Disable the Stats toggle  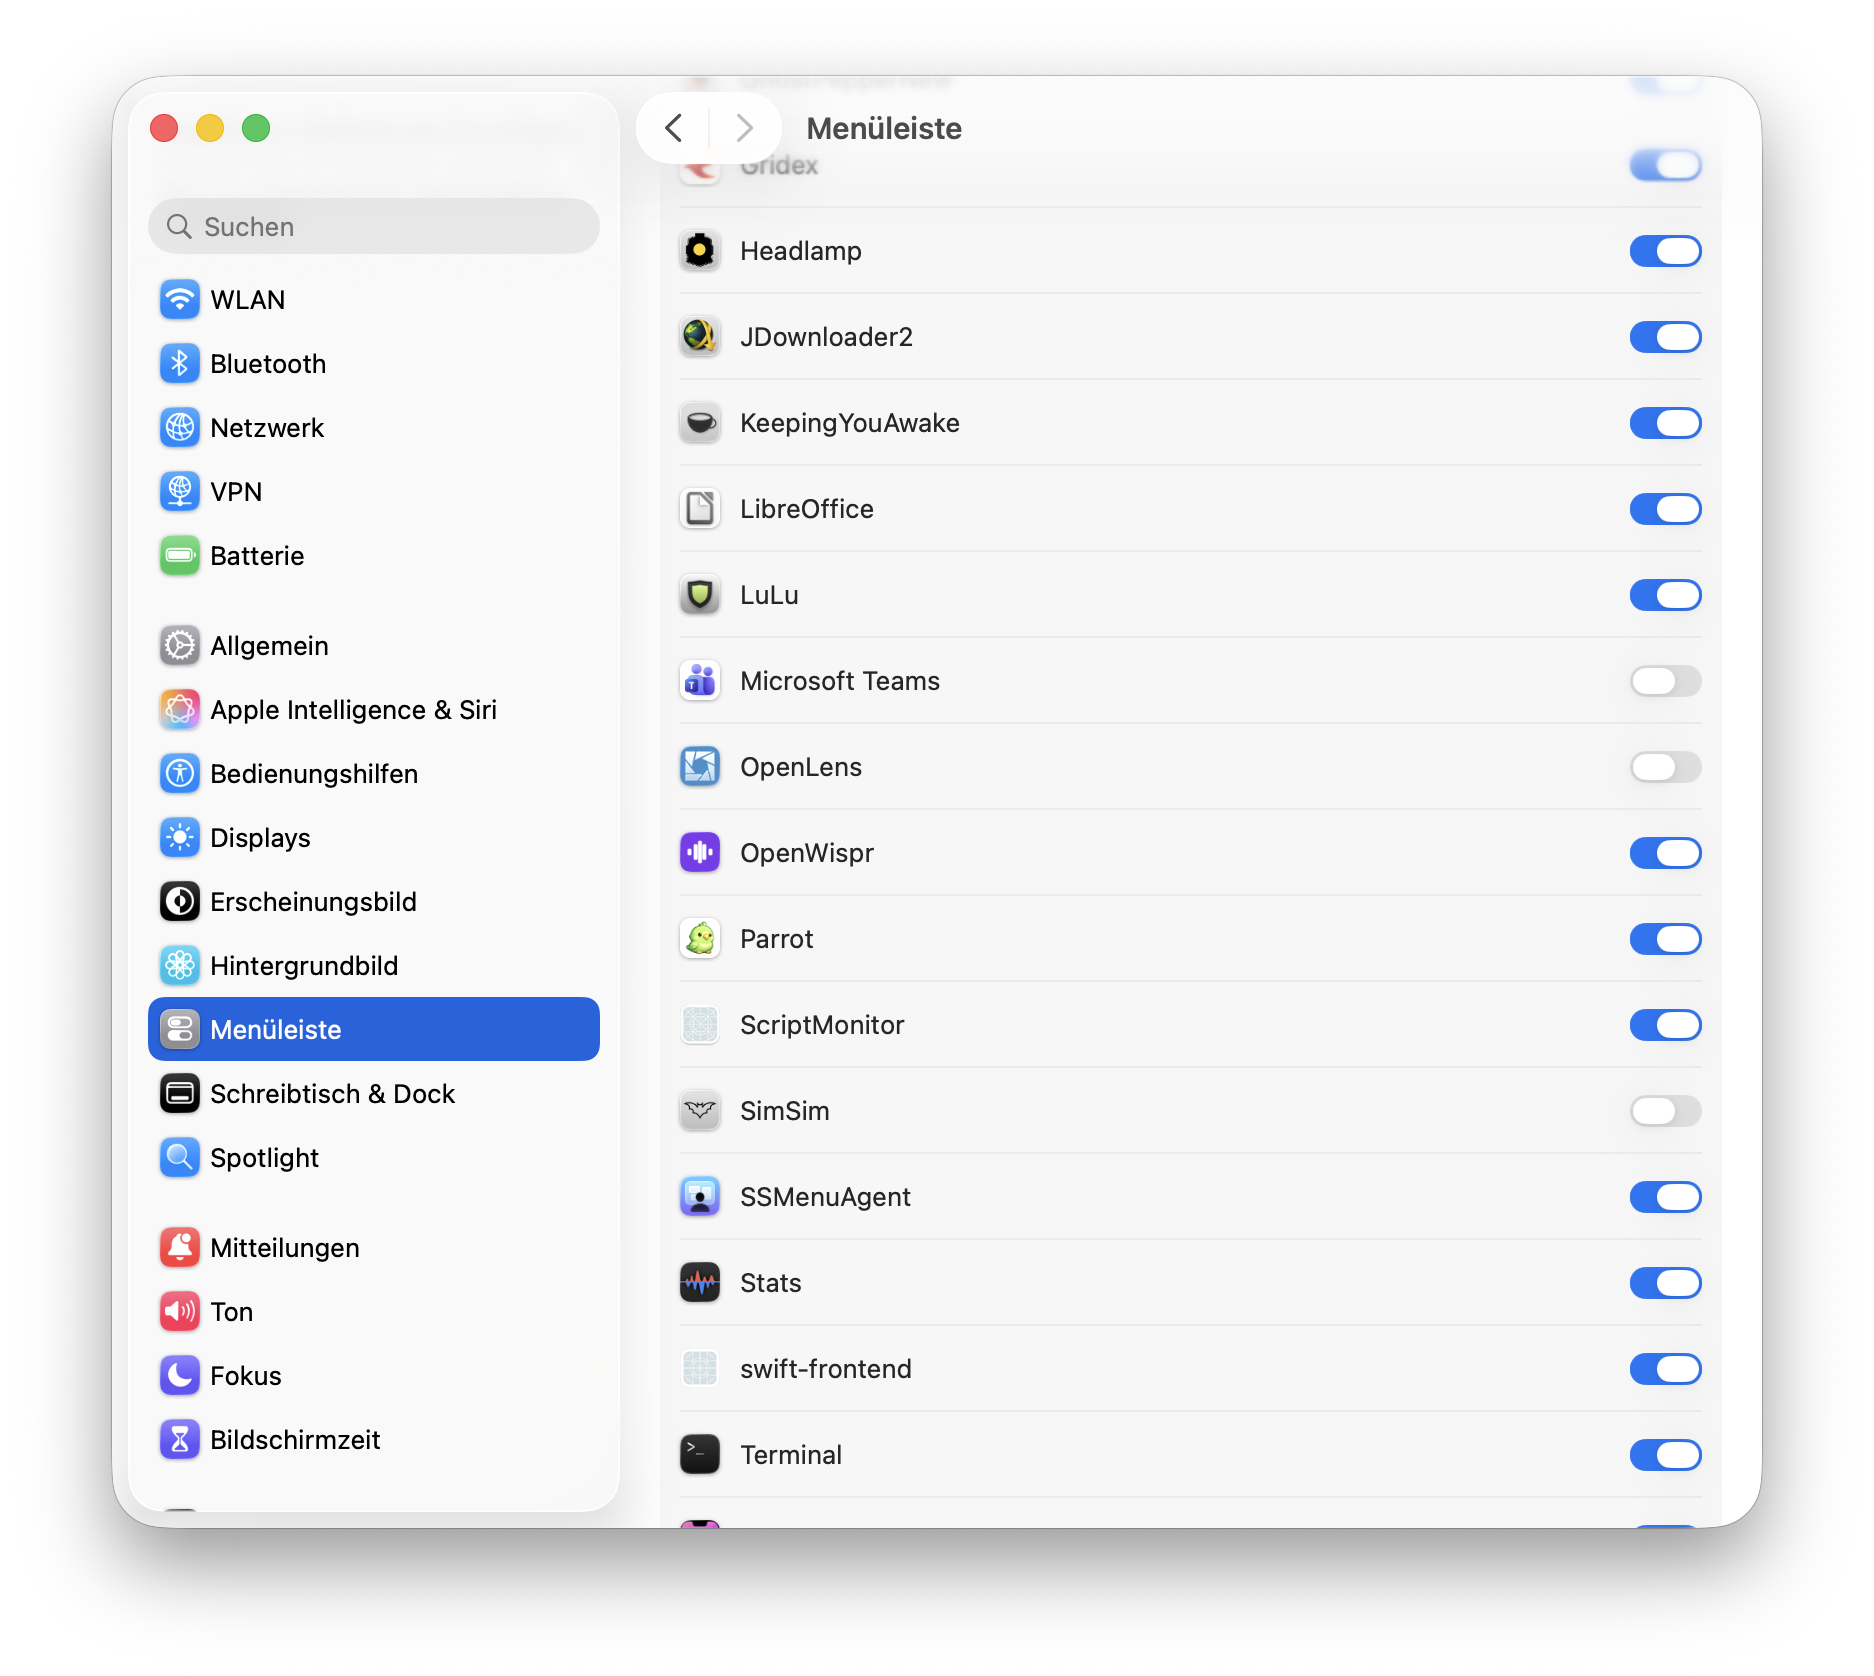(1666, 1283)
